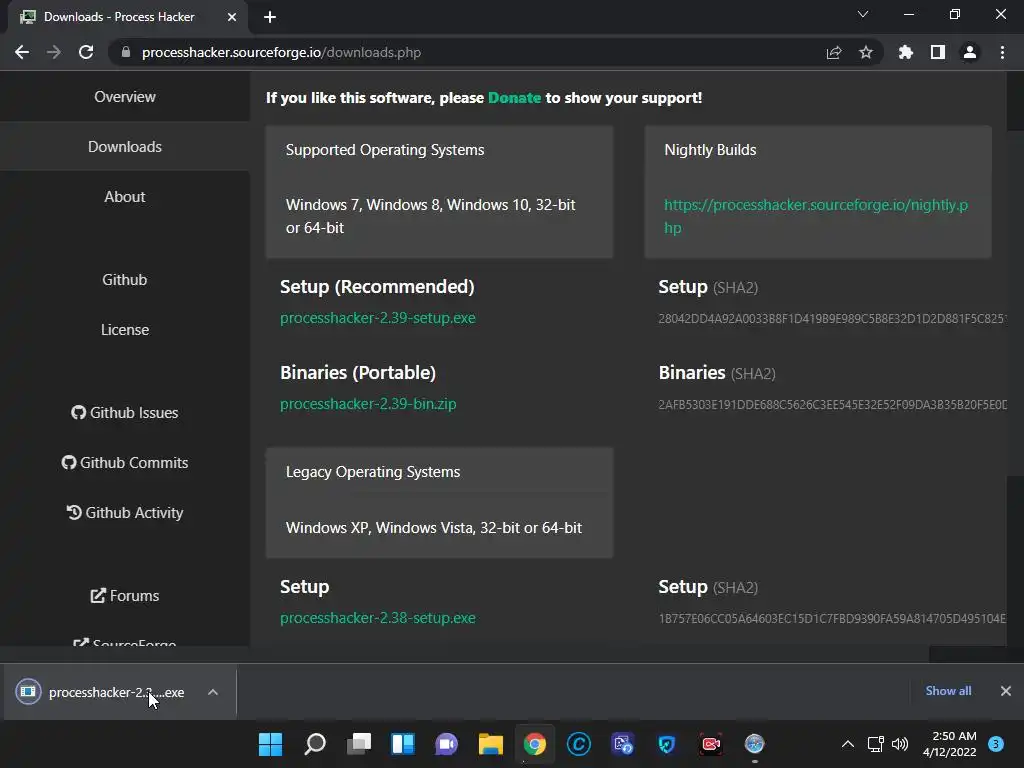1024x768 pixels.
Task: Open a new browser tab
Action: 270,17
